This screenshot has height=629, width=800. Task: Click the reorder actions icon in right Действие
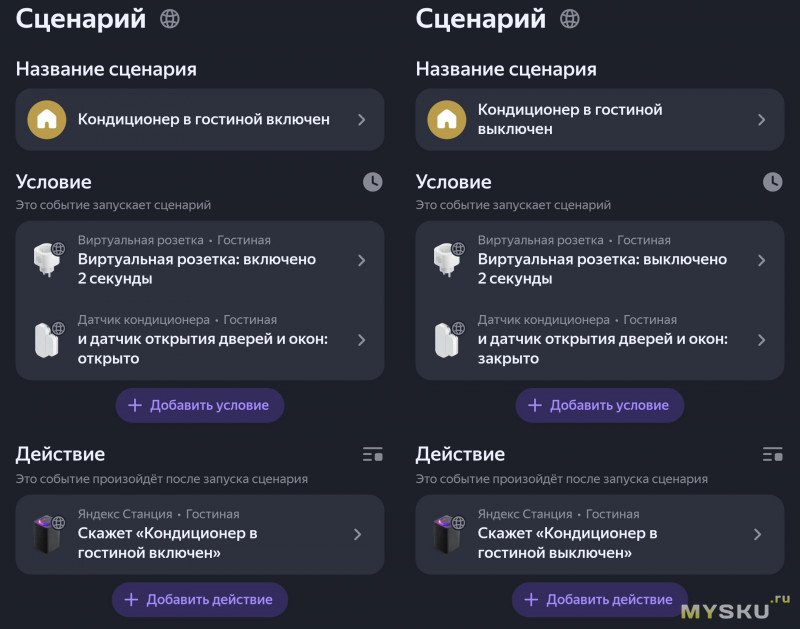(x=772, y=455)
